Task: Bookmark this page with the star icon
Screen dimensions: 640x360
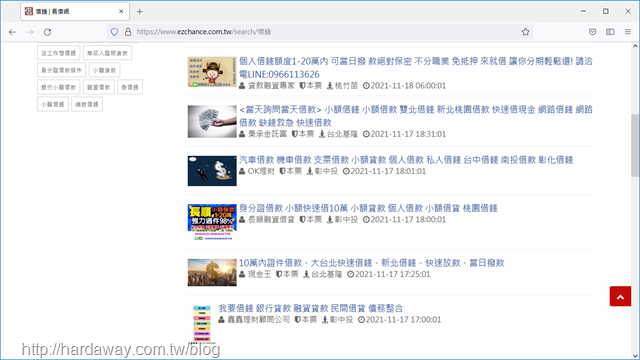Action: [525, 32]
